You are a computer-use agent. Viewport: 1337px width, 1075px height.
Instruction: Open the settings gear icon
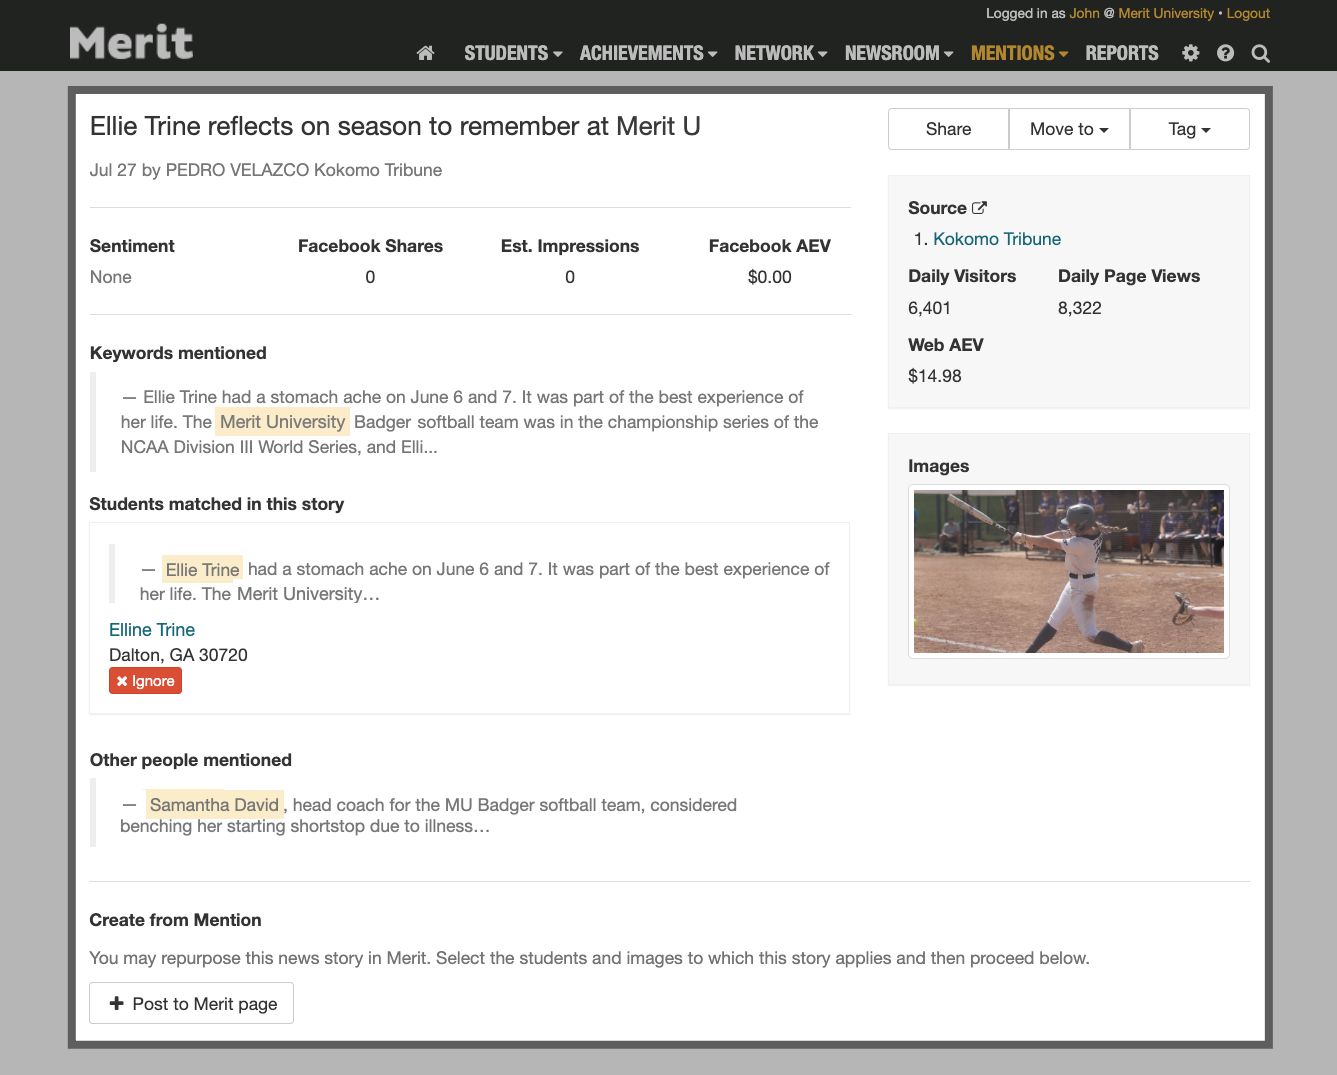(x=1190, y=54)
